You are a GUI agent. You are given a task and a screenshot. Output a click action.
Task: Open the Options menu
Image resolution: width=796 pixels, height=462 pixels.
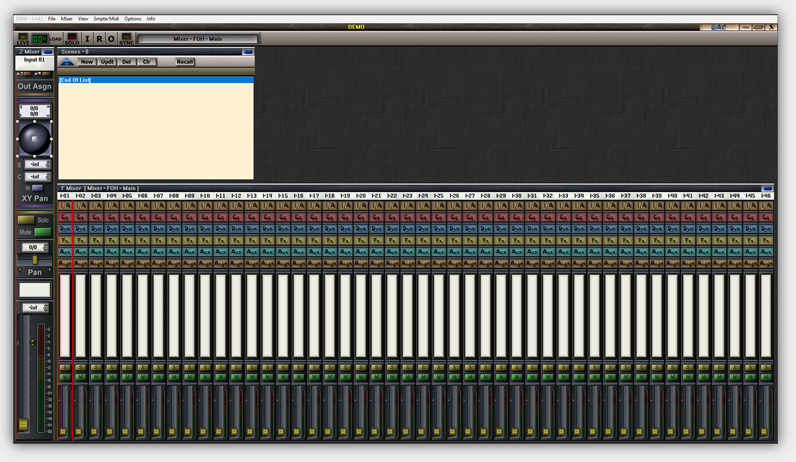pos(132,18)
